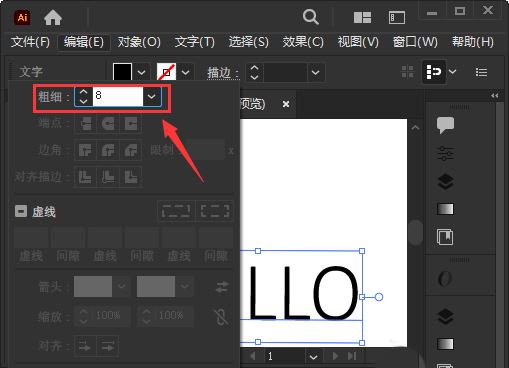Click the 粗细 weight input field

118,96
